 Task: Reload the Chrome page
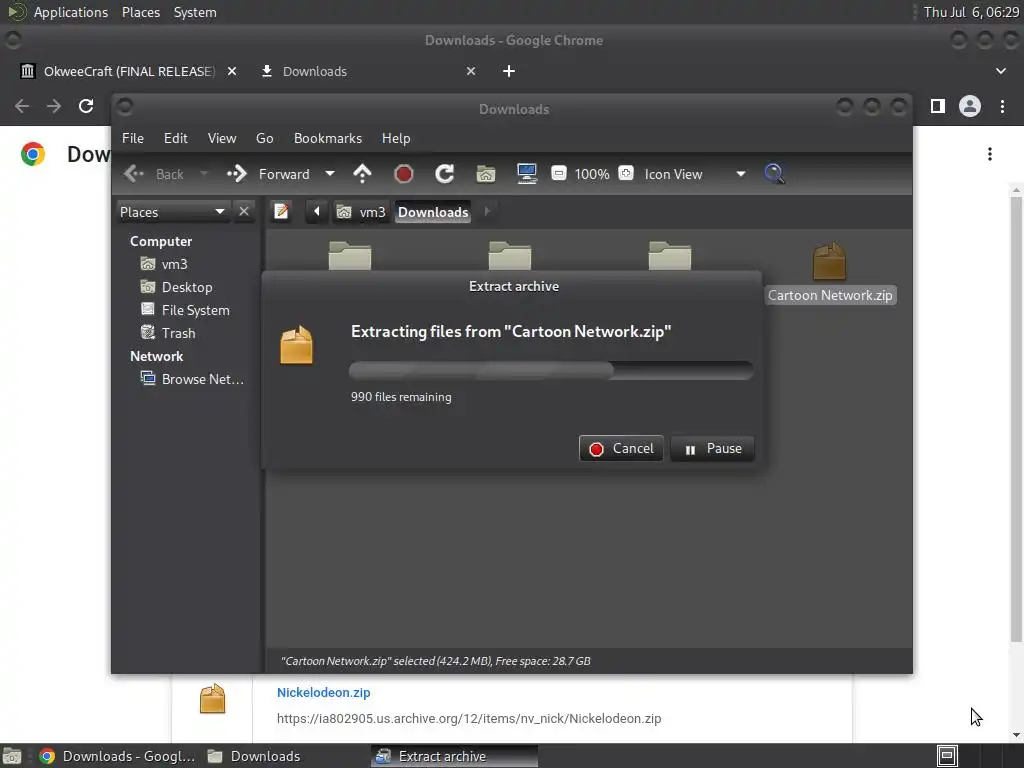pyautogui.click(x=86, y=106)
